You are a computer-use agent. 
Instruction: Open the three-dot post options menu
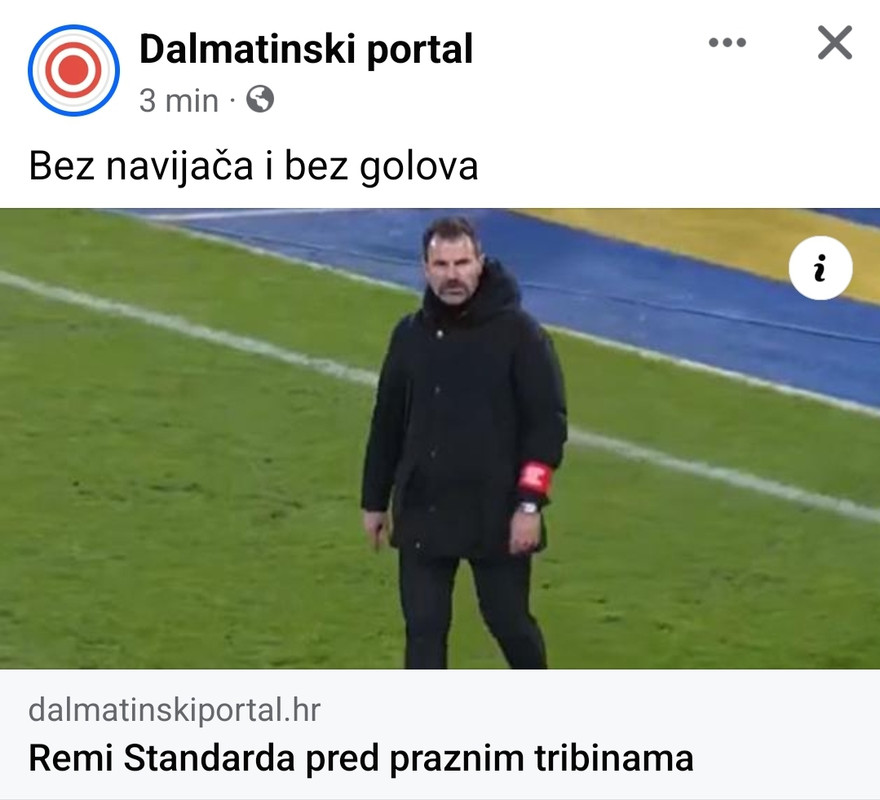tap(727, 42)
